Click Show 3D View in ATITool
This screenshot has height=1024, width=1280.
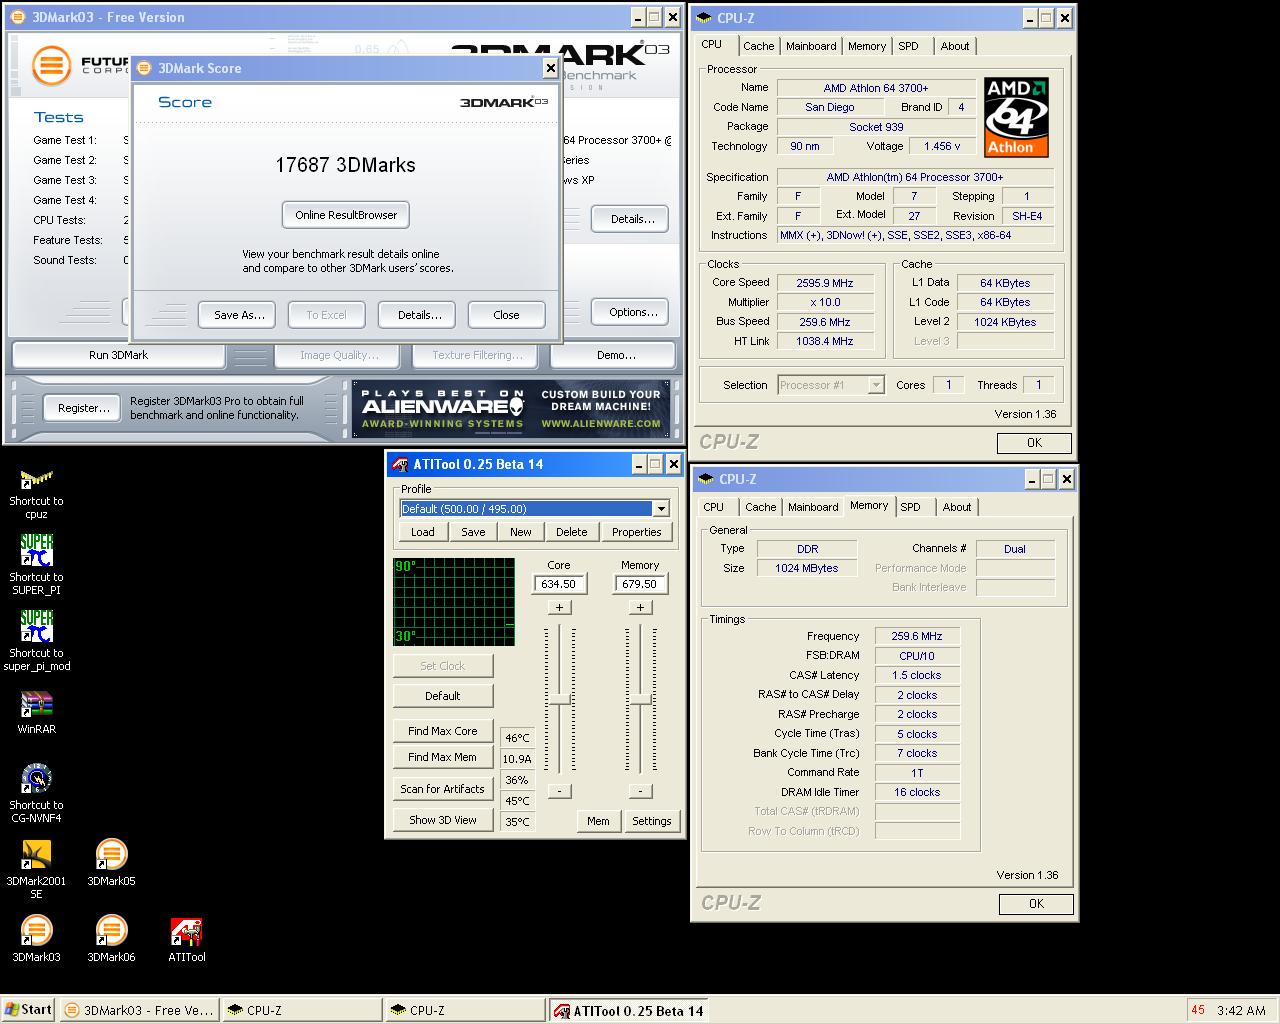pos(443,820)
